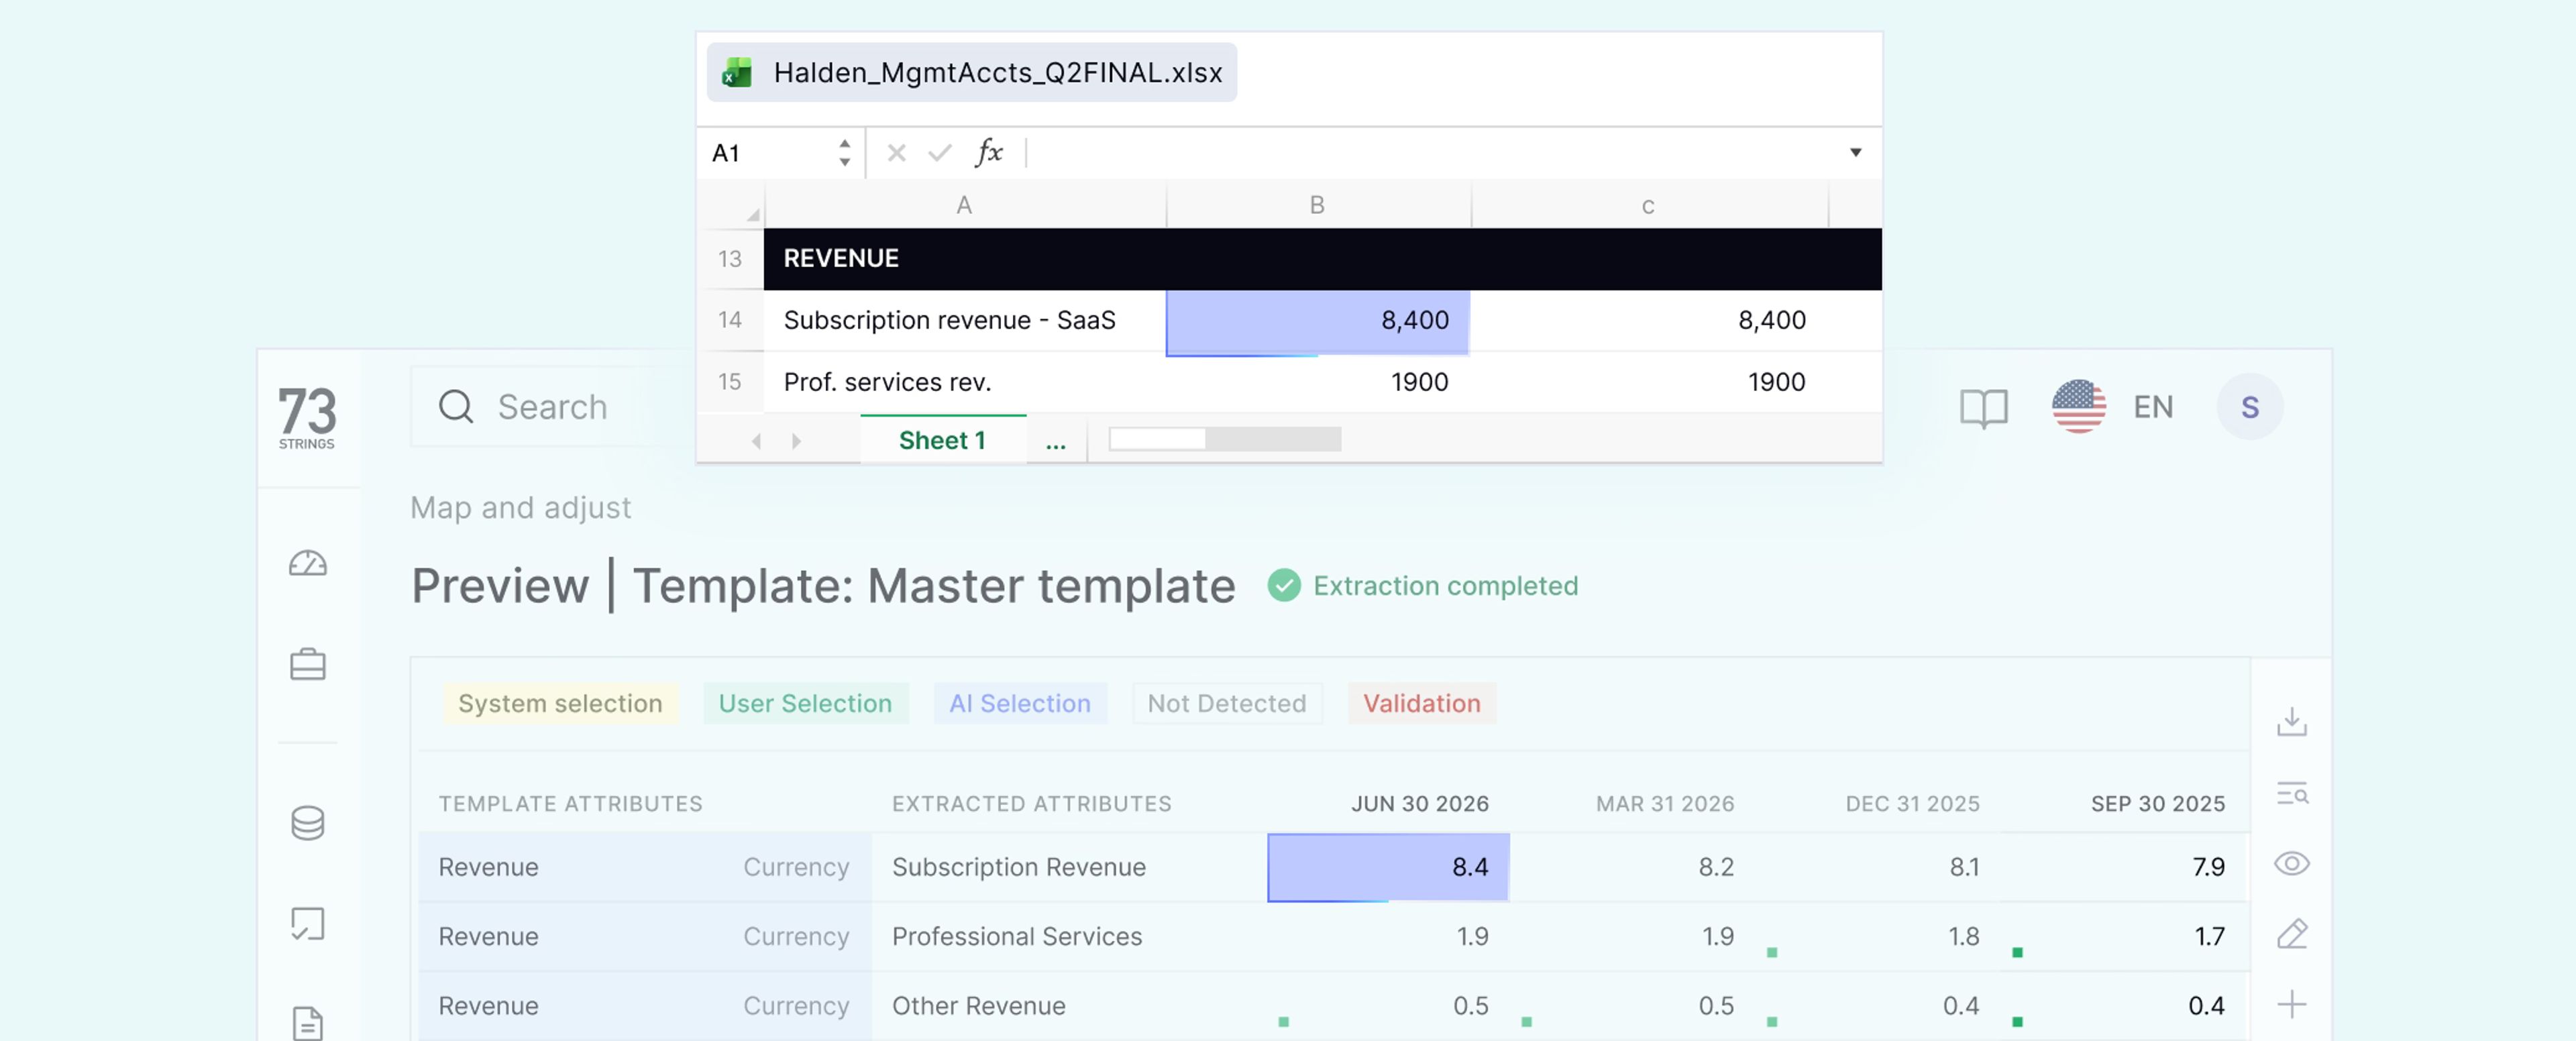Screen dimensions: 2576x1041
Task: Open the list search filter icon
Action: (x=2291, y=794)
